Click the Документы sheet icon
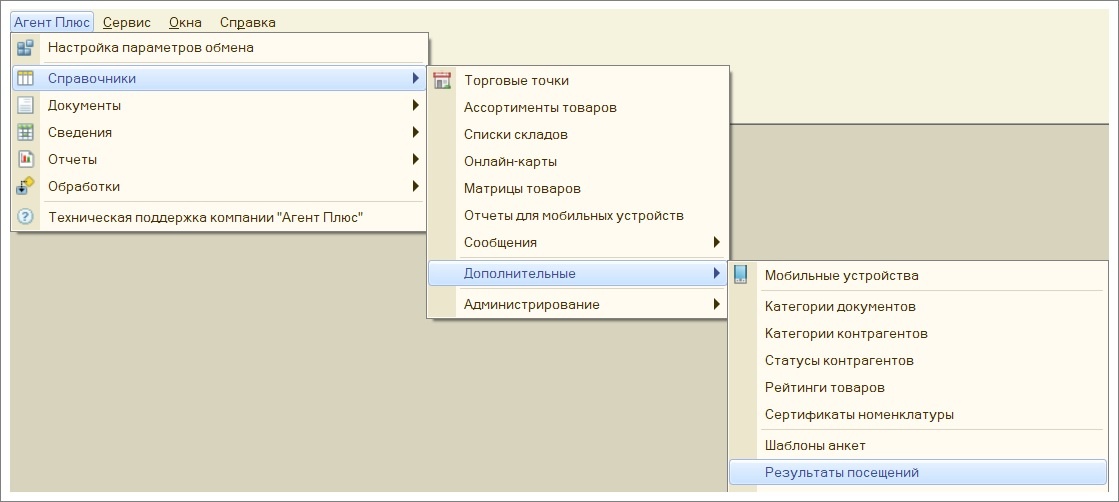Viewport: 1119px width, 502px height. click(25, 106)
